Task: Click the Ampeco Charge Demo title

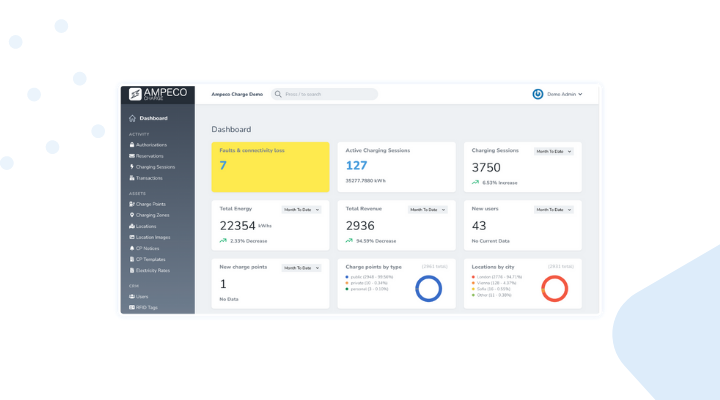Action: pyautogui.click(x=237, y=94)
